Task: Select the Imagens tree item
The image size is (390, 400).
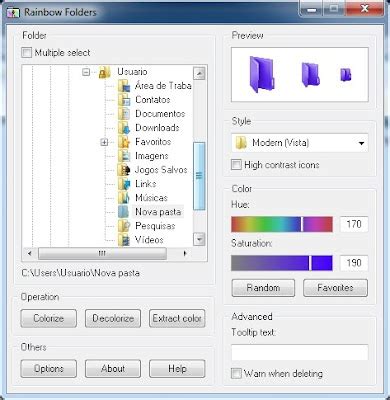Action: click(x=152, y=156)
